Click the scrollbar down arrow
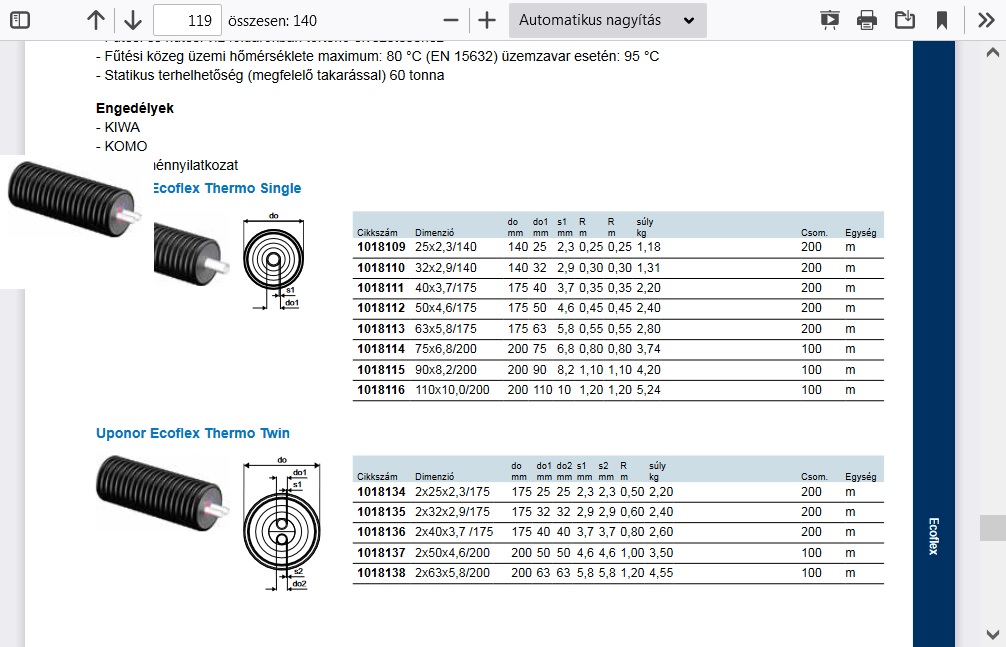 pyautogui.click(x=992, y=634)
